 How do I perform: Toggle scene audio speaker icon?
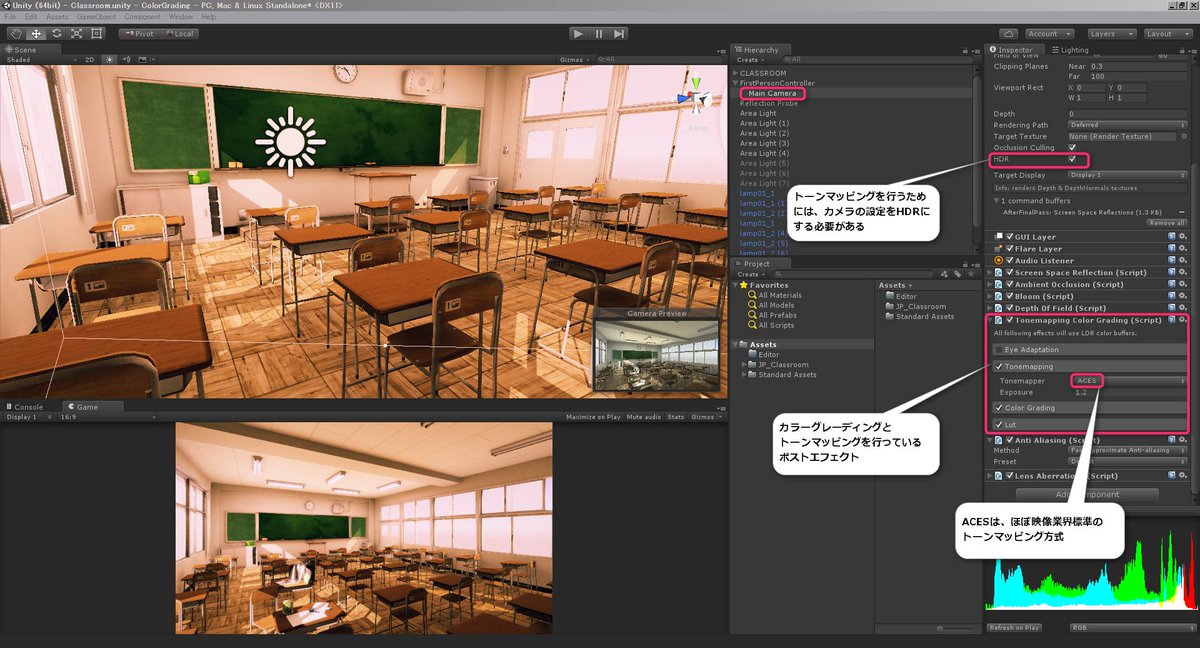(x=125, y=60)
